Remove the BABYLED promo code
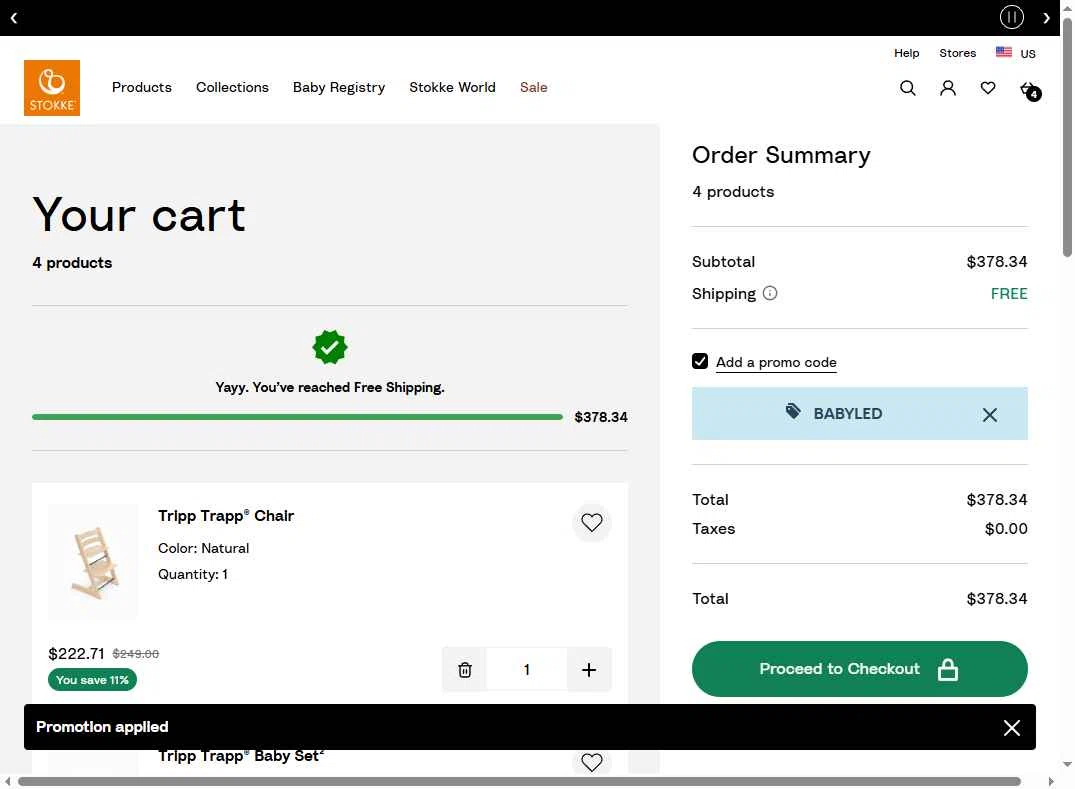Viewport: 1075px width, 789px height. (989, 415)
